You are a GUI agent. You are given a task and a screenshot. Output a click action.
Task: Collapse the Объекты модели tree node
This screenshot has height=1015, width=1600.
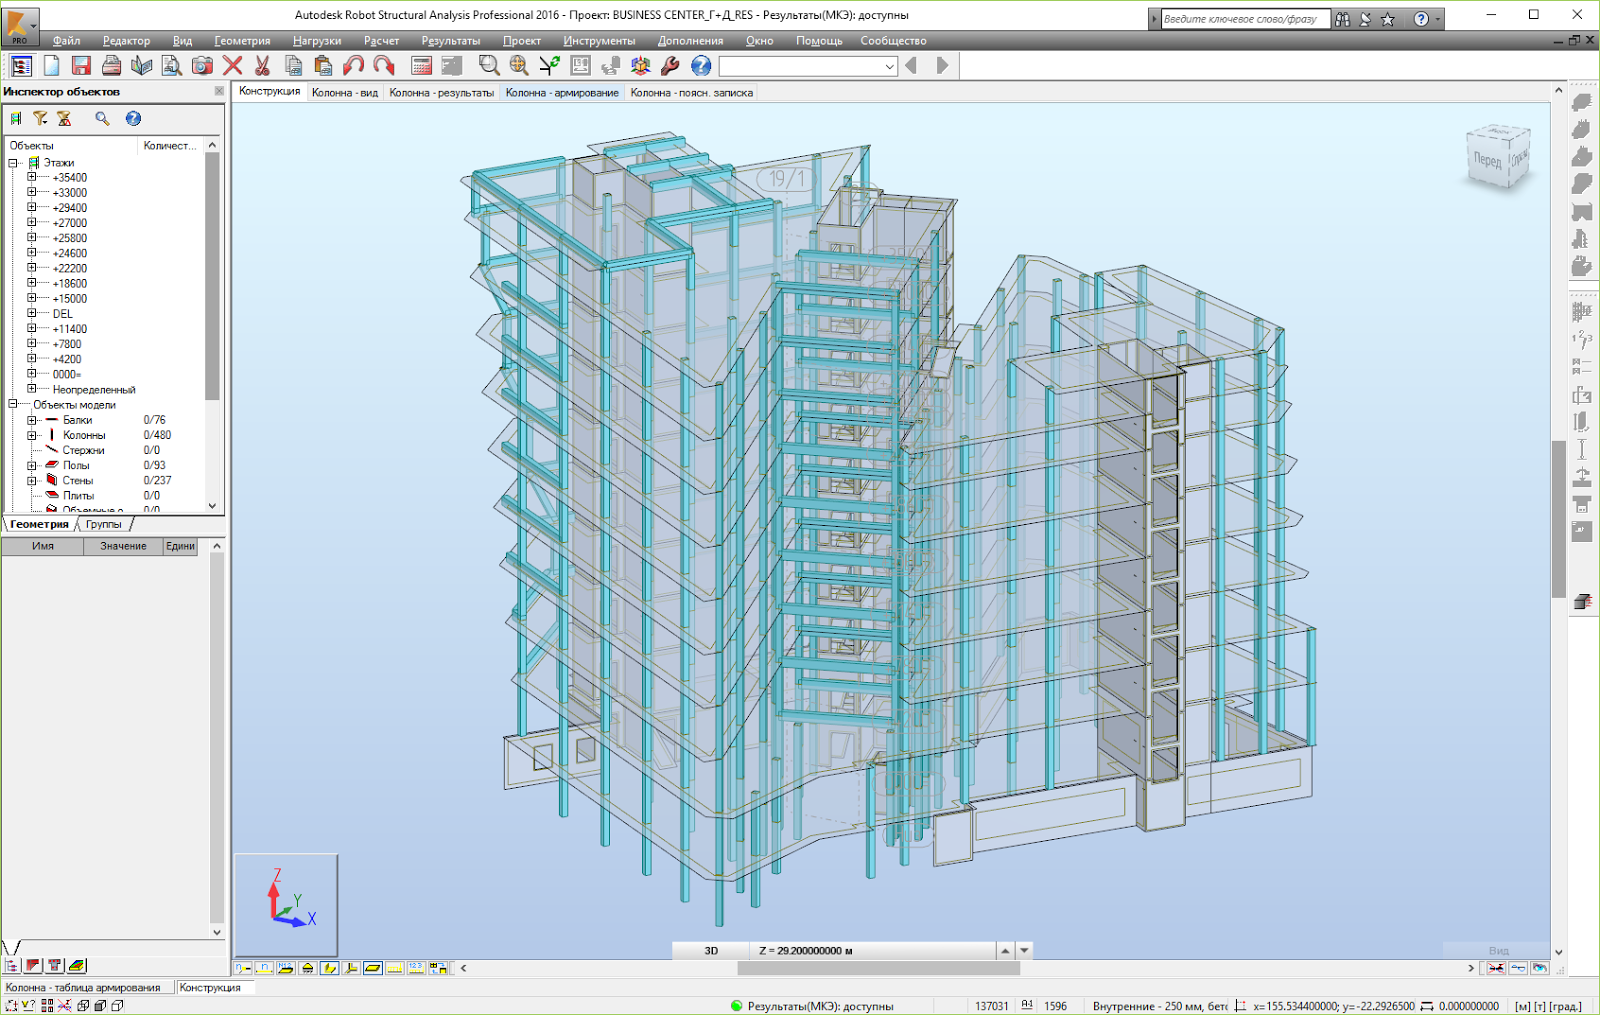14,405
